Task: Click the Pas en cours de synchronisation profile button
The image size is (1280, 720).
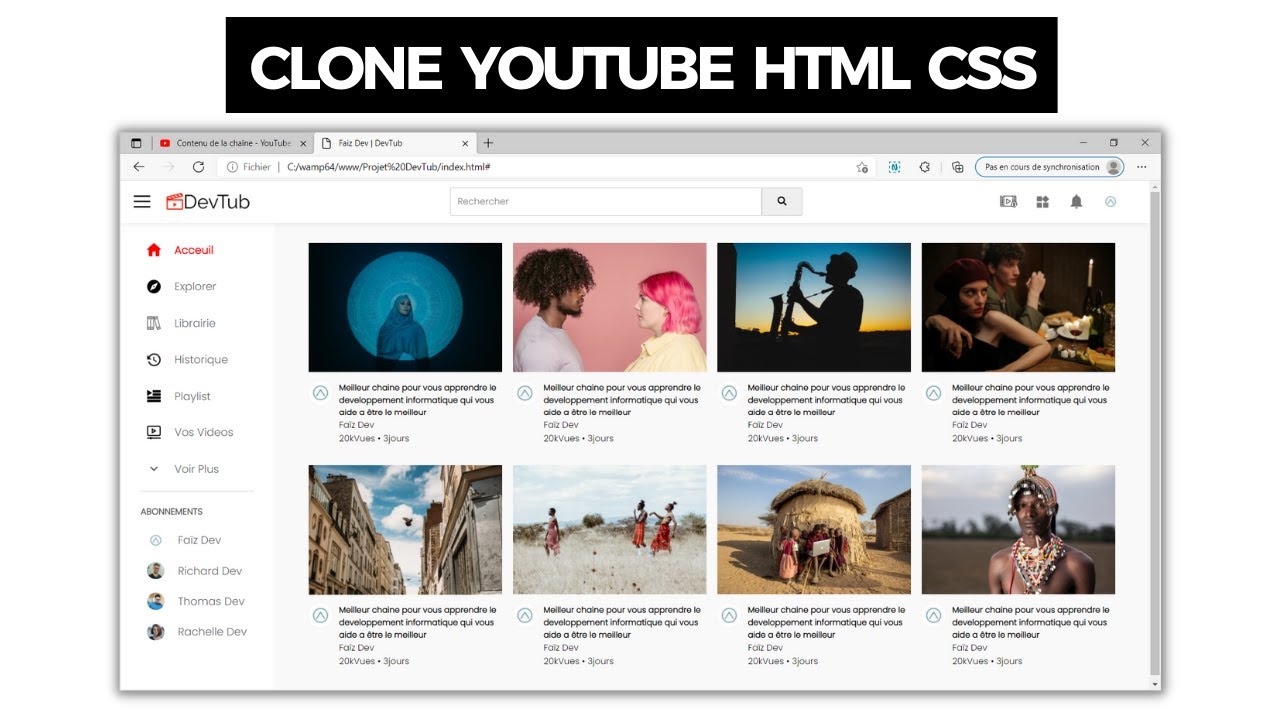Action: point(1049,167)
